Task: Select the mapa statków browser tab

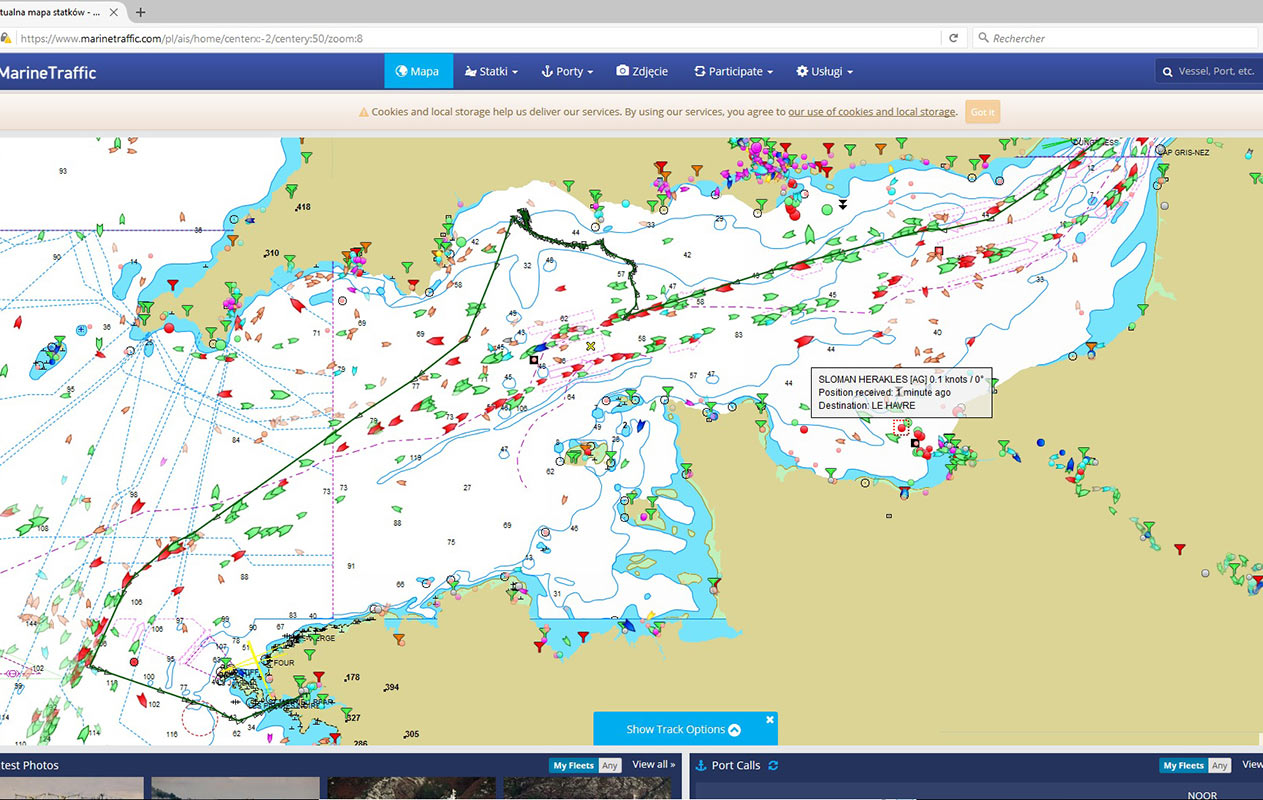Action: (59, 12)
